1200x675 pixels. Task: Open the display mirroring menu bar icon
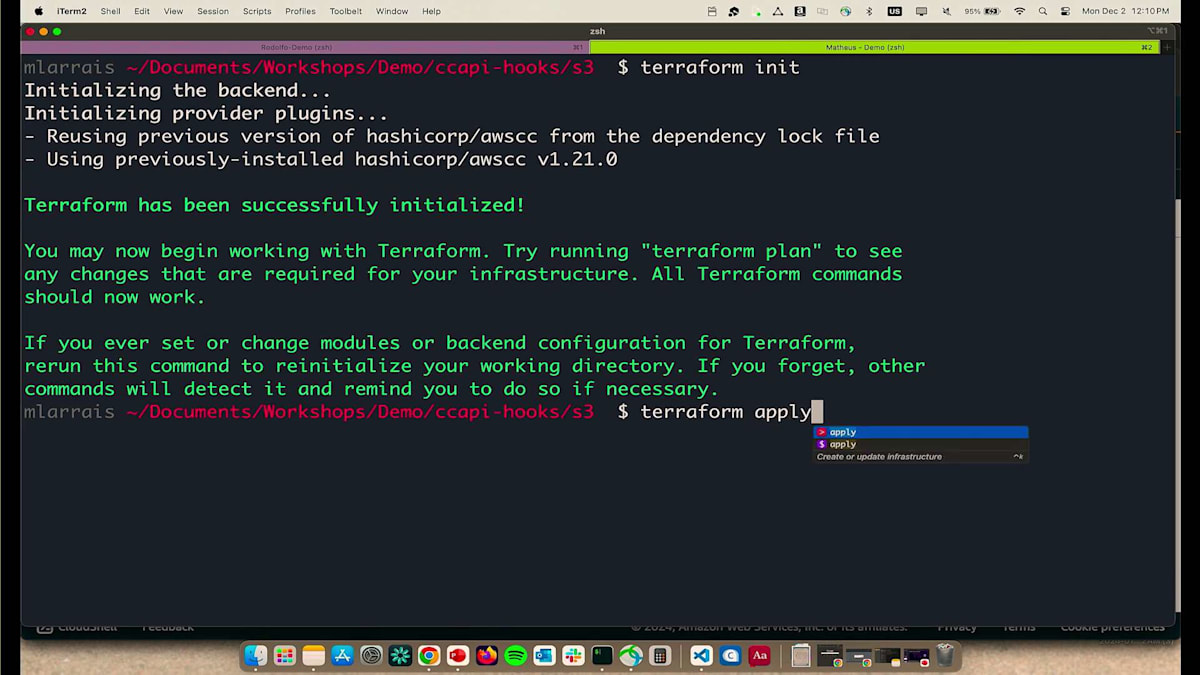(x=921, y=11)
